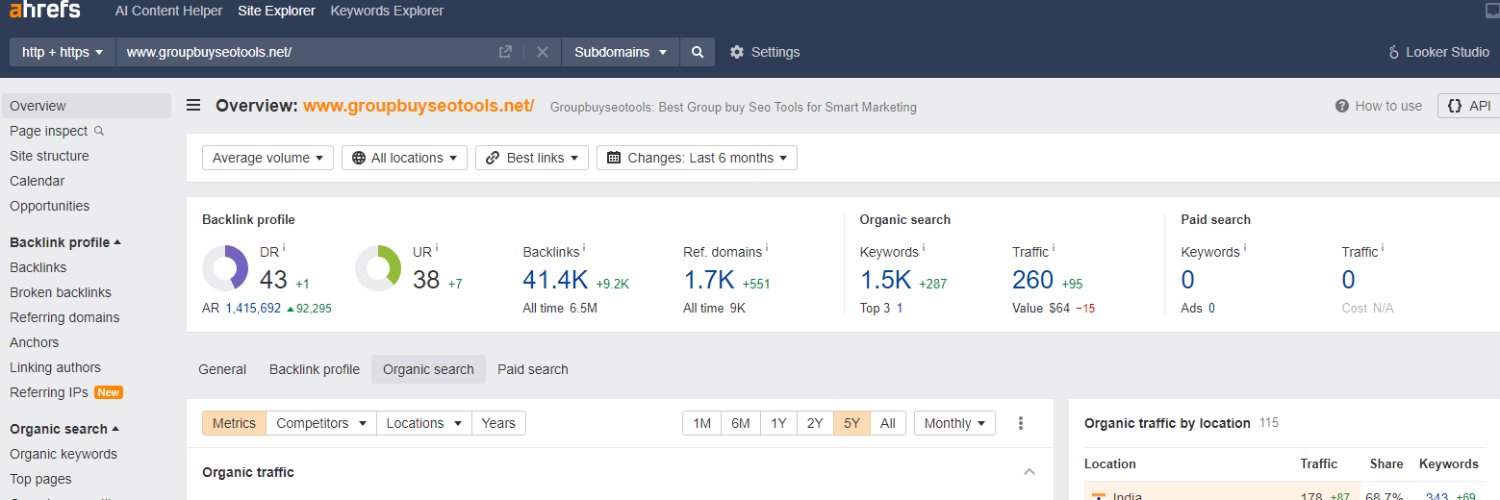Click the Backlinks info icon

pos(584,248)
